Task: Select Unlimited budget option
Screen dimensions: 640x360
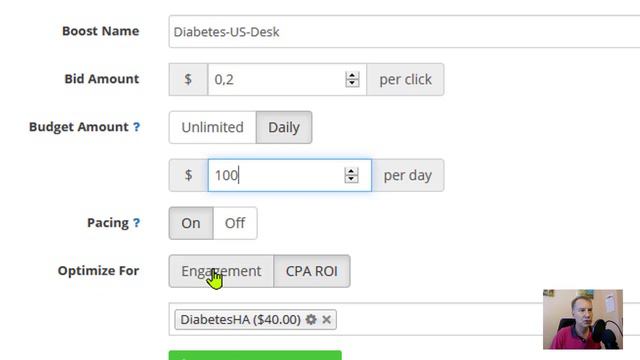Action: (x=212, y=127)
